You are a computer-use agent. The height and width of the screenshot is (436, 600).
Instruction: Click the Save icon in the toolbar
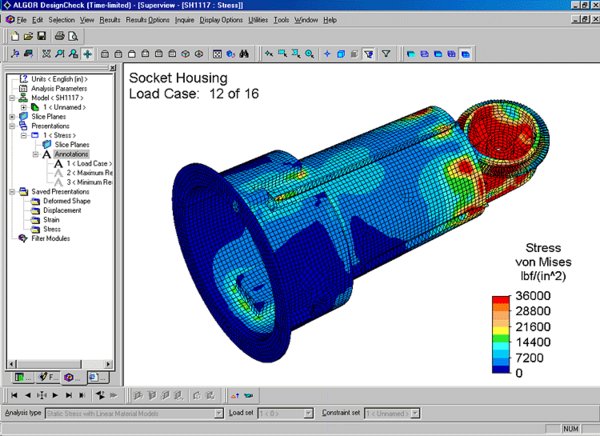point(43,35)
